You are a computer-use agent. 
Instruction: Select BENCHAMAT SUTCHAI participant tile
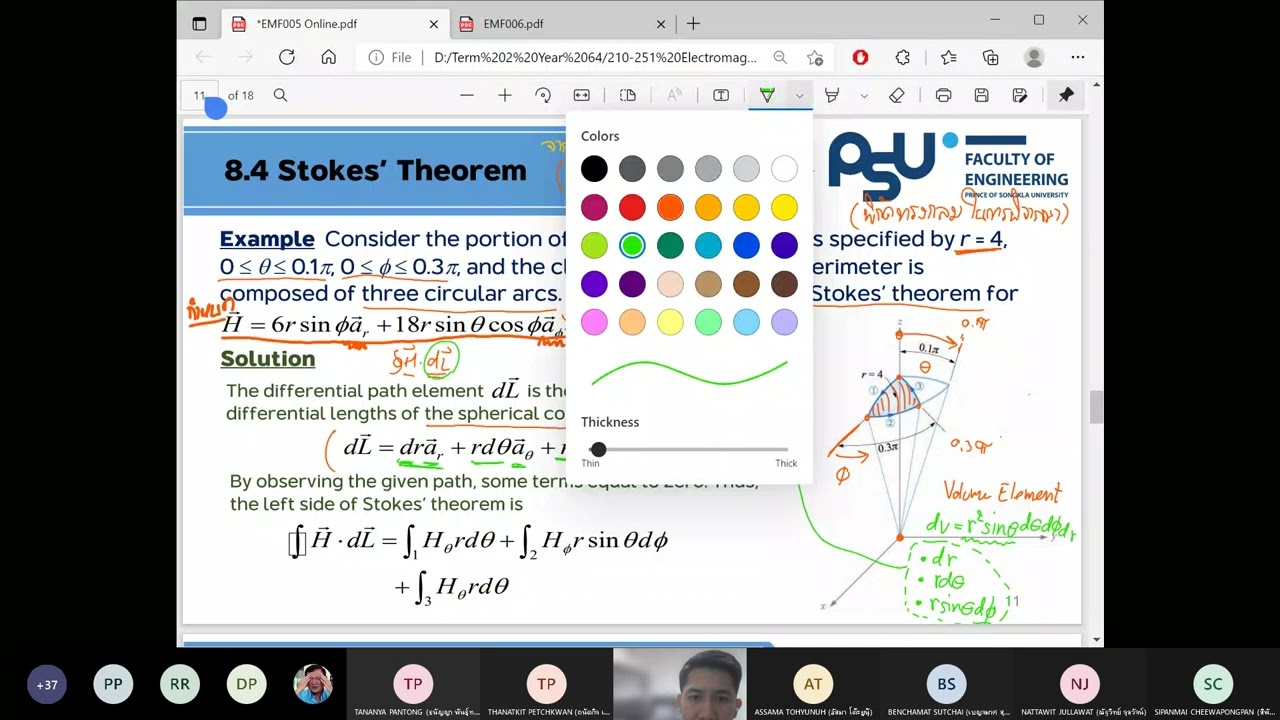[x=946, y=684]
